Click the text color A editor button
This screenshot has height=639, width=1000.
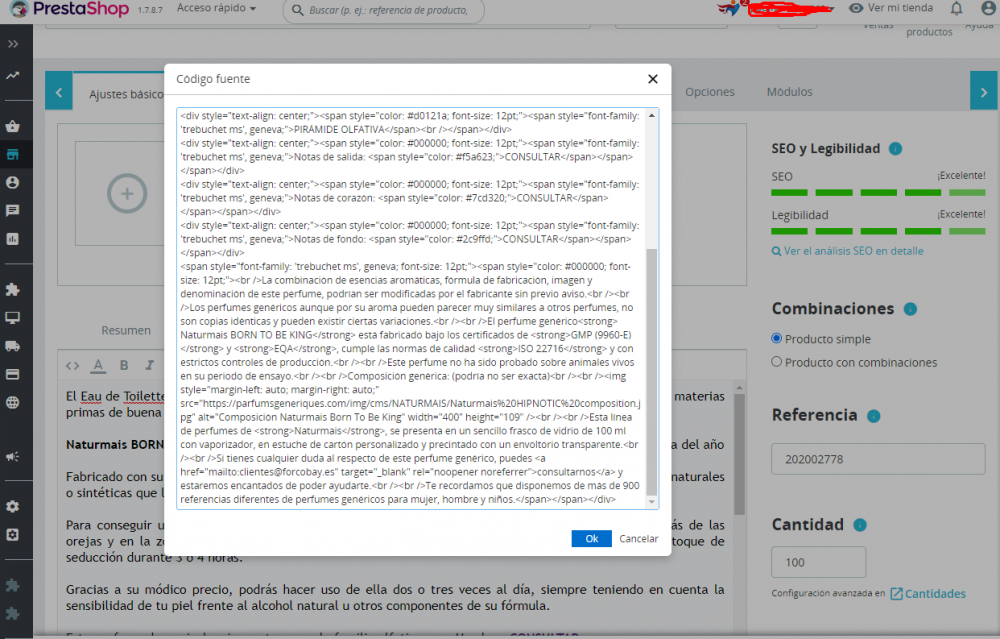(98, 365)
